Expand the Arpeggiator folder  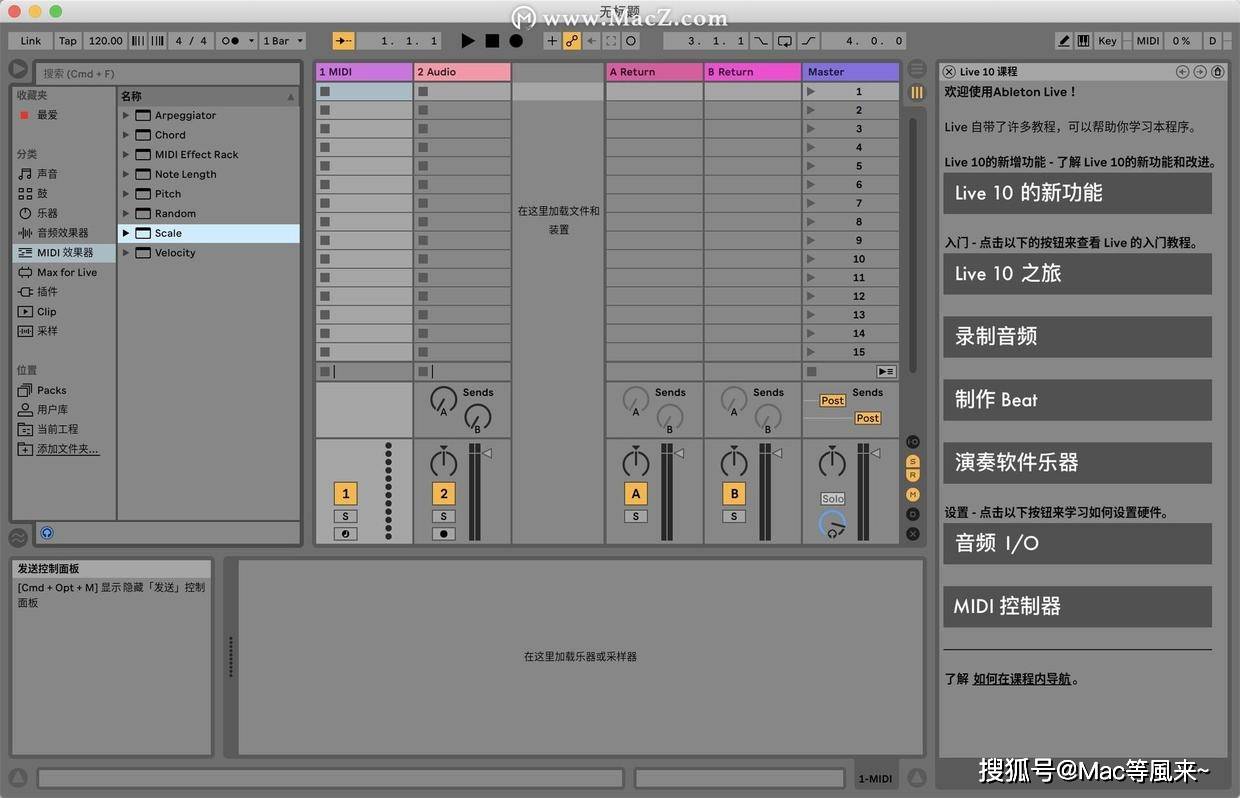pyautogui.click(x=126, y=115)
